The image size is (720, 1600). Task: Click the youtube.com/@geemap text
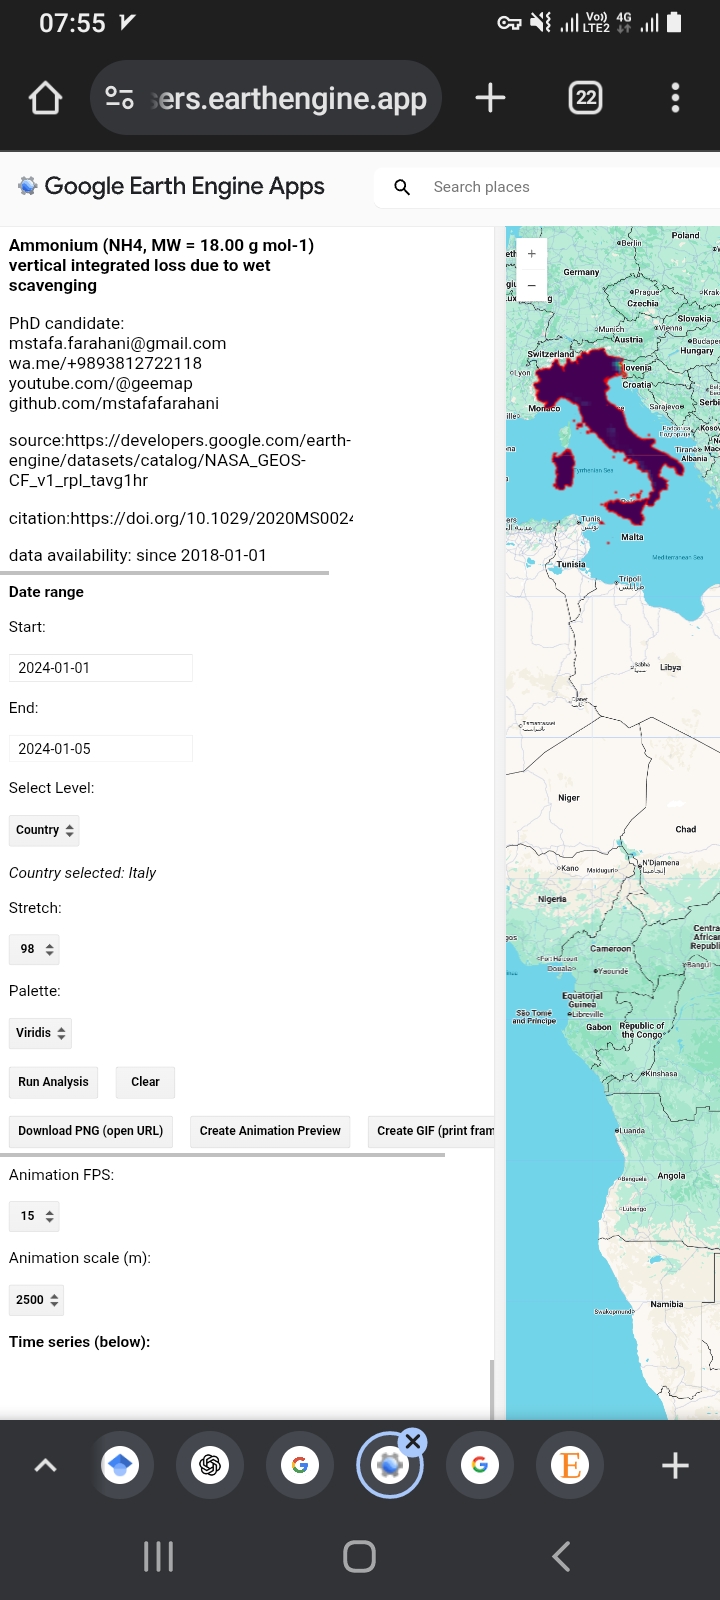pos(101,383)
